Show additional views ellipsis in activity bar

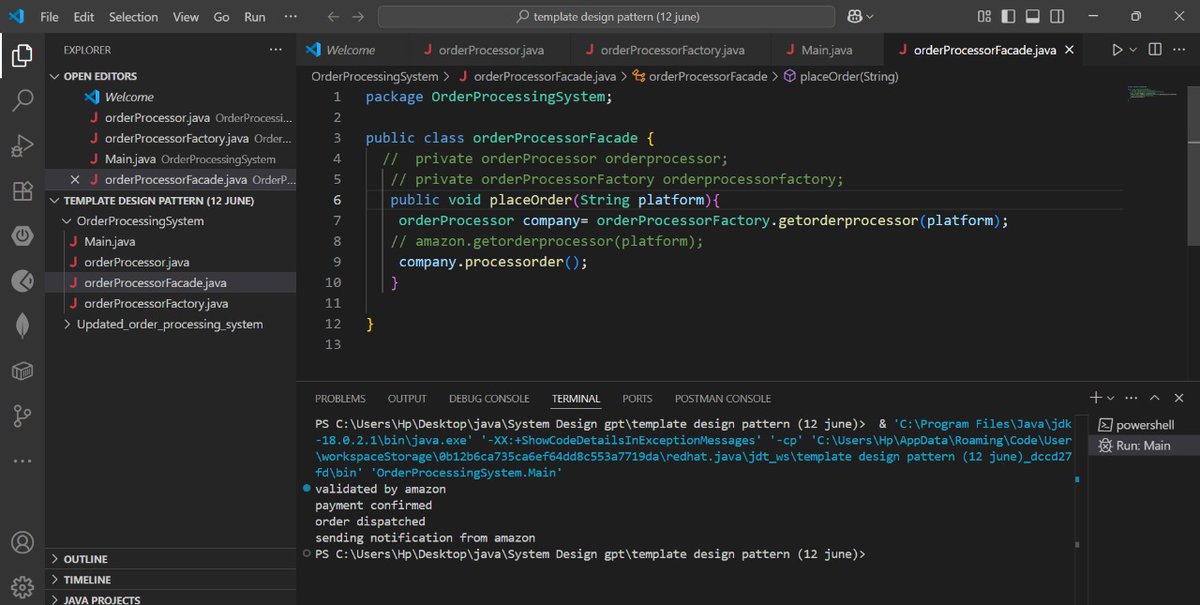point(22,461)
